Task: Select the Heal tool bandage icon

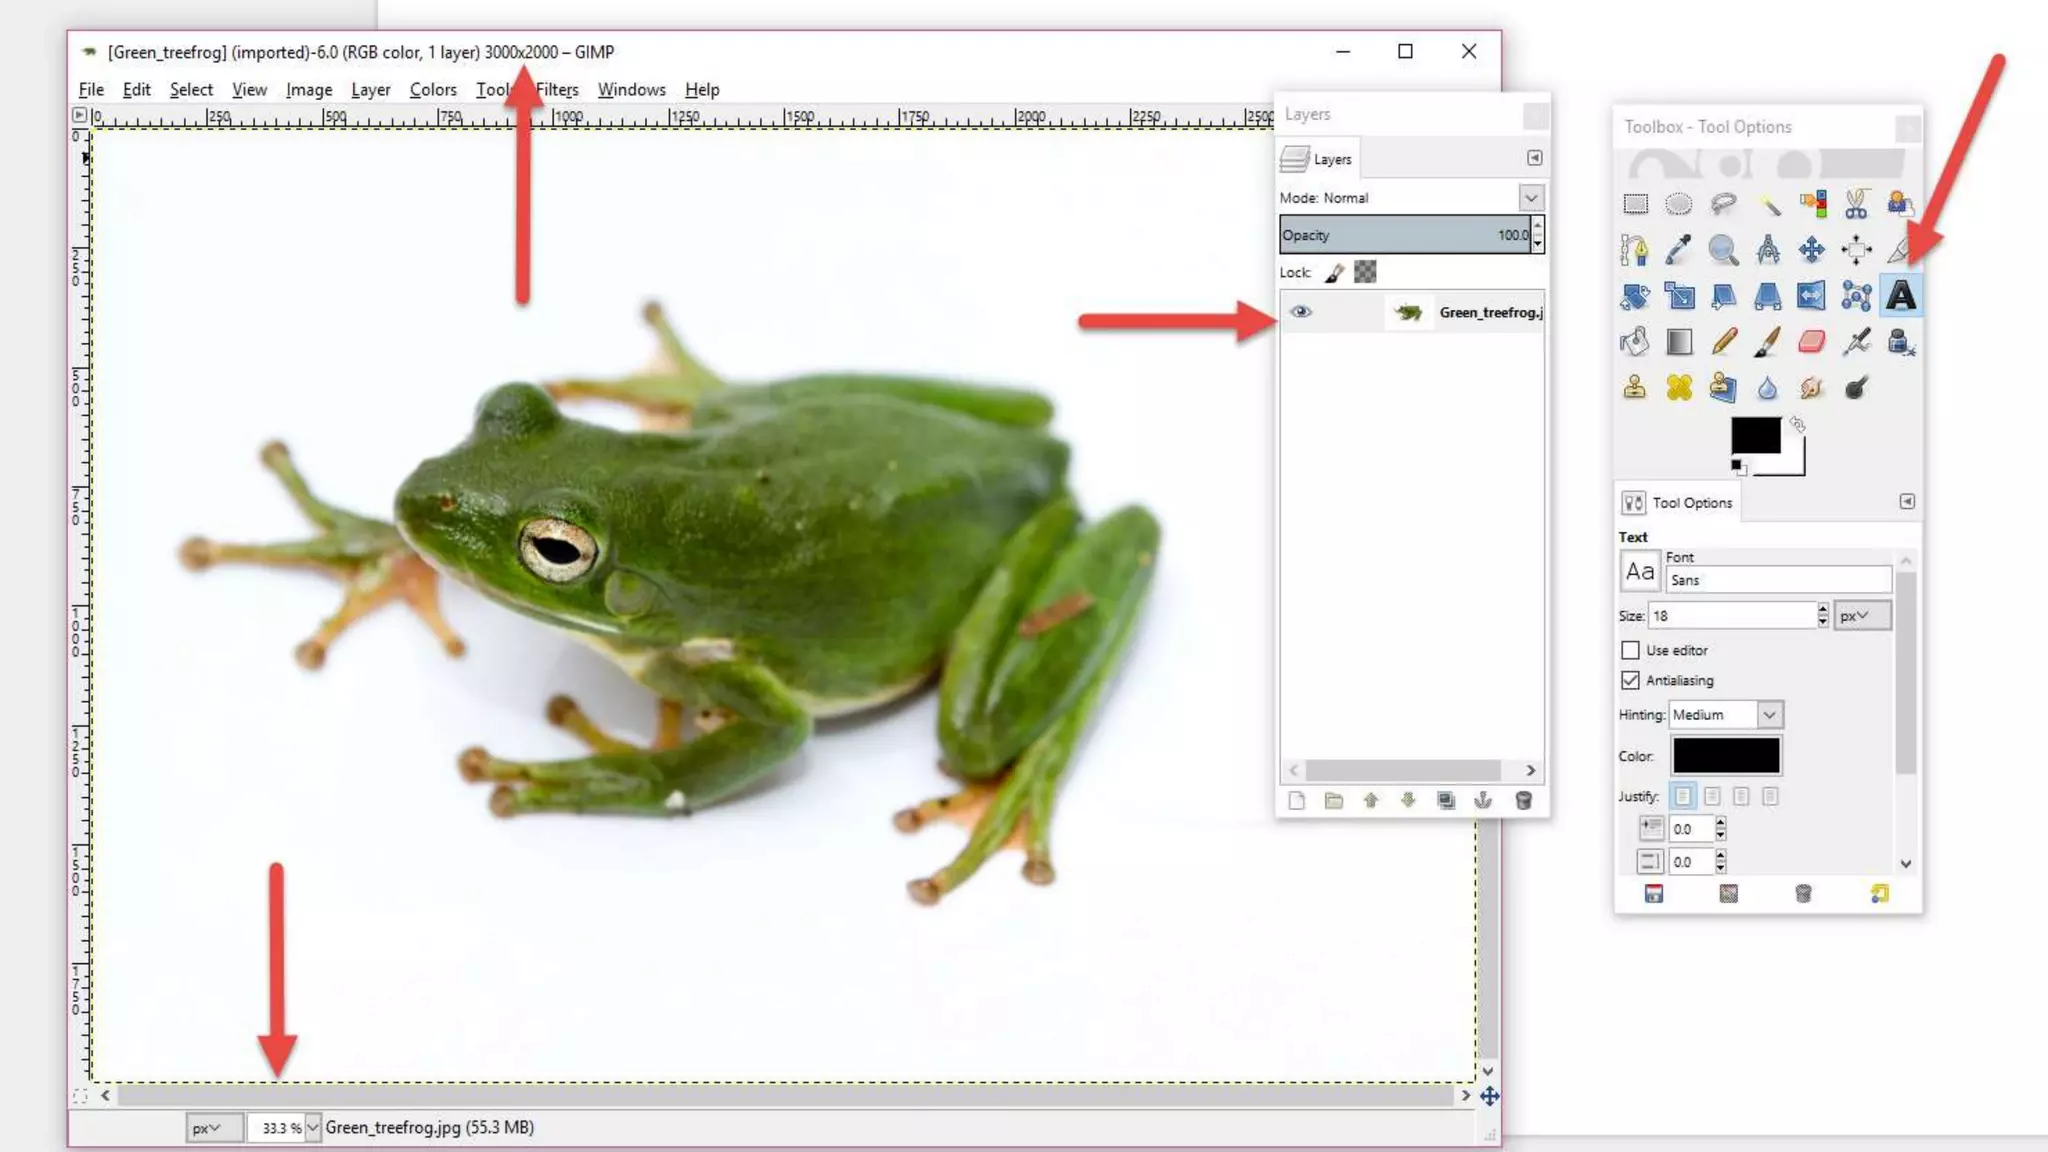Action: pos(1679,388)
